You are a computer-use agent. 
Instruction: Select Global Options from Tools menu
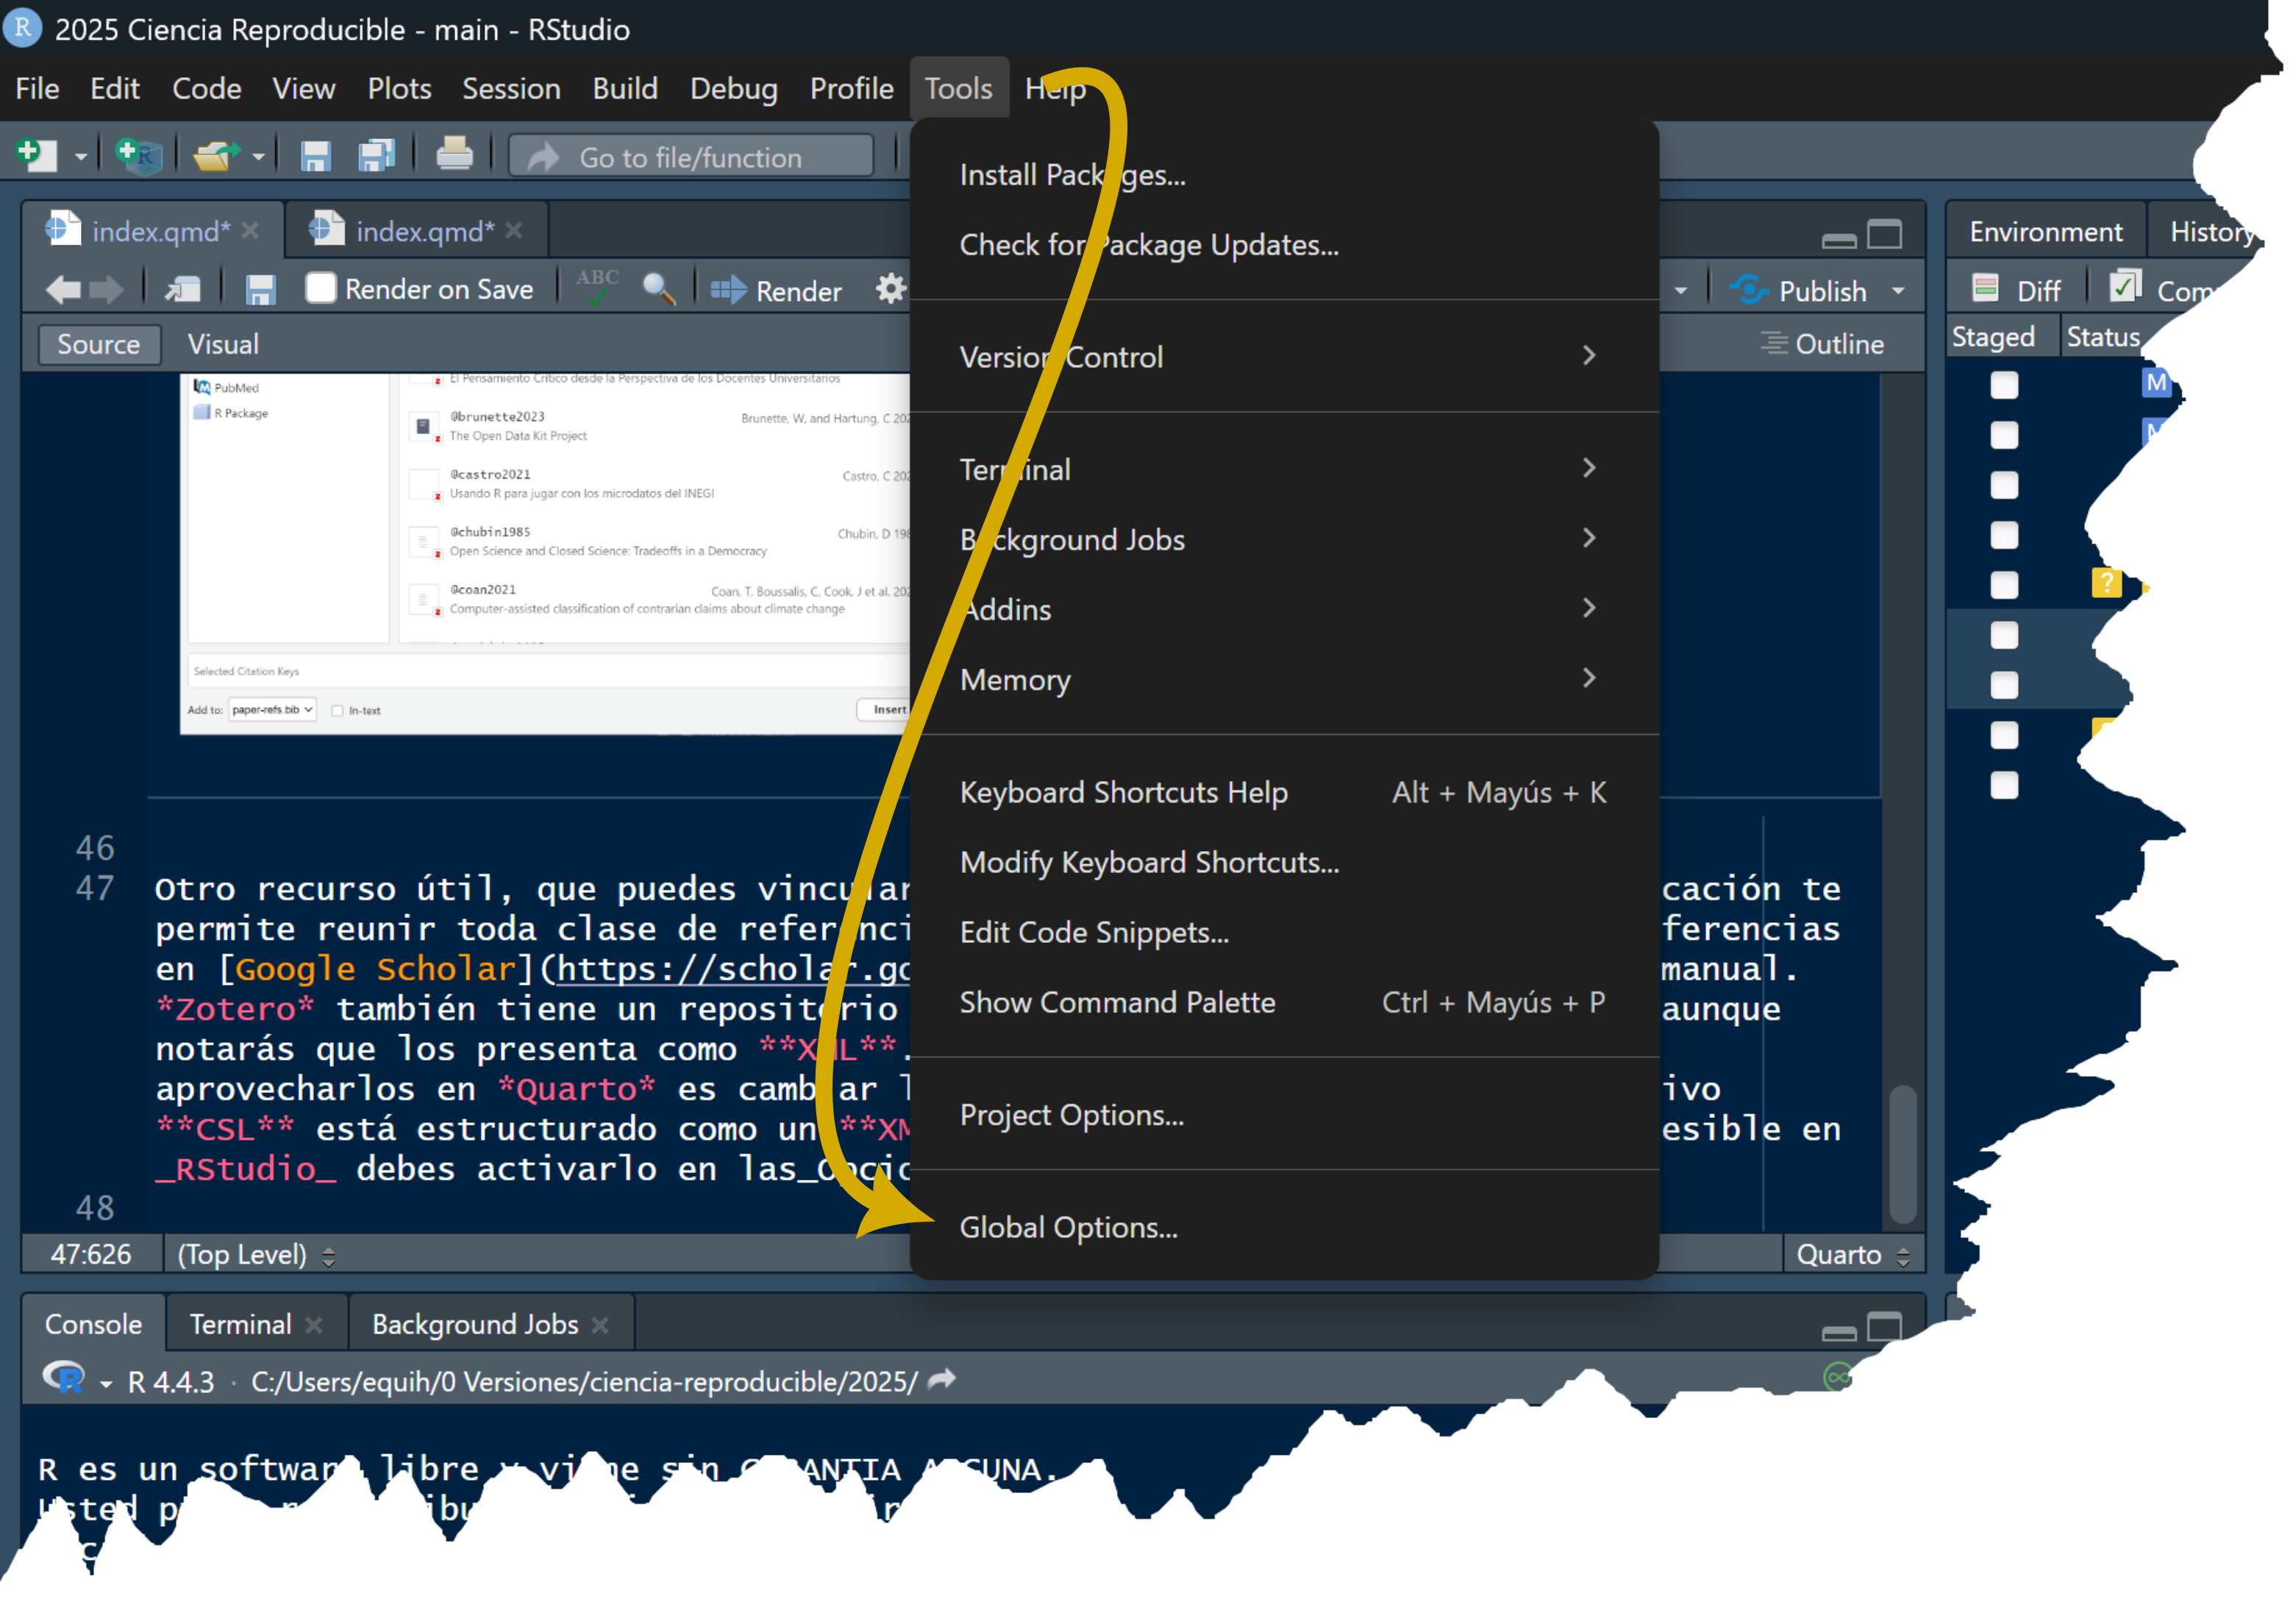1068,1227
